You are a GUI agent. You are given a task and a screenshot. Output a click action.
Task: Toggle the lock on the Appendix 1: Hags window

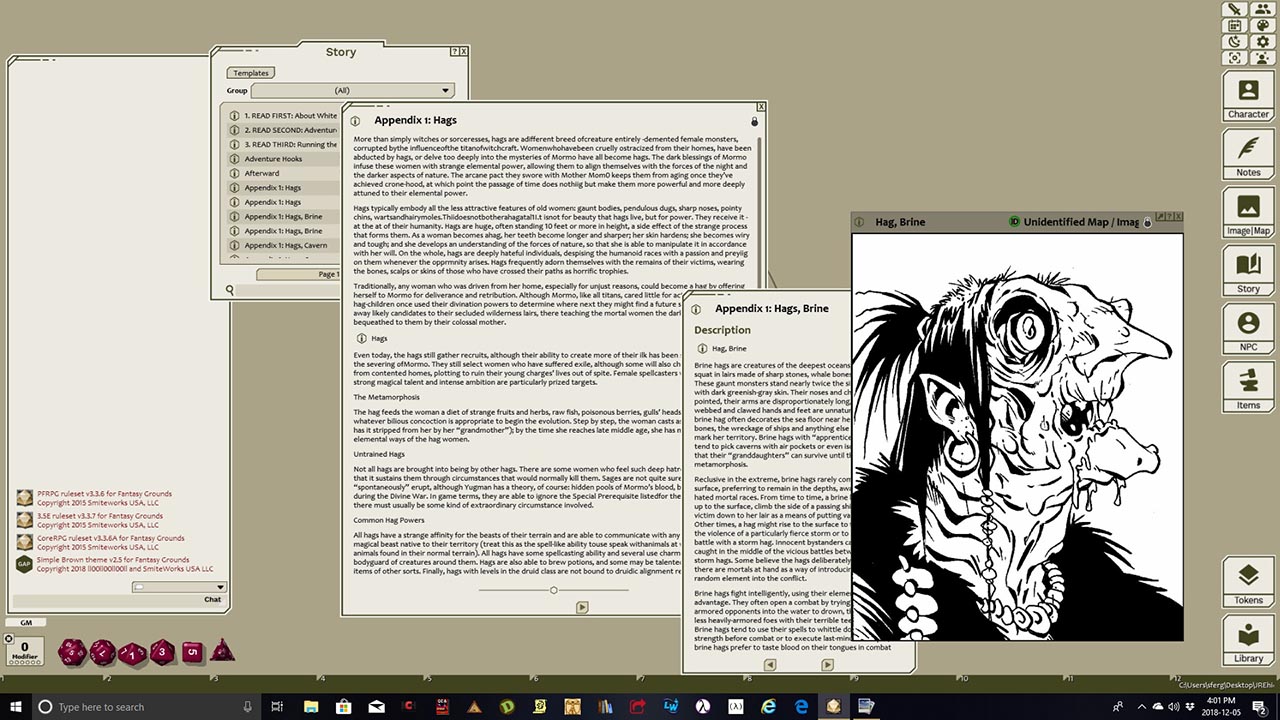[754, 121]
